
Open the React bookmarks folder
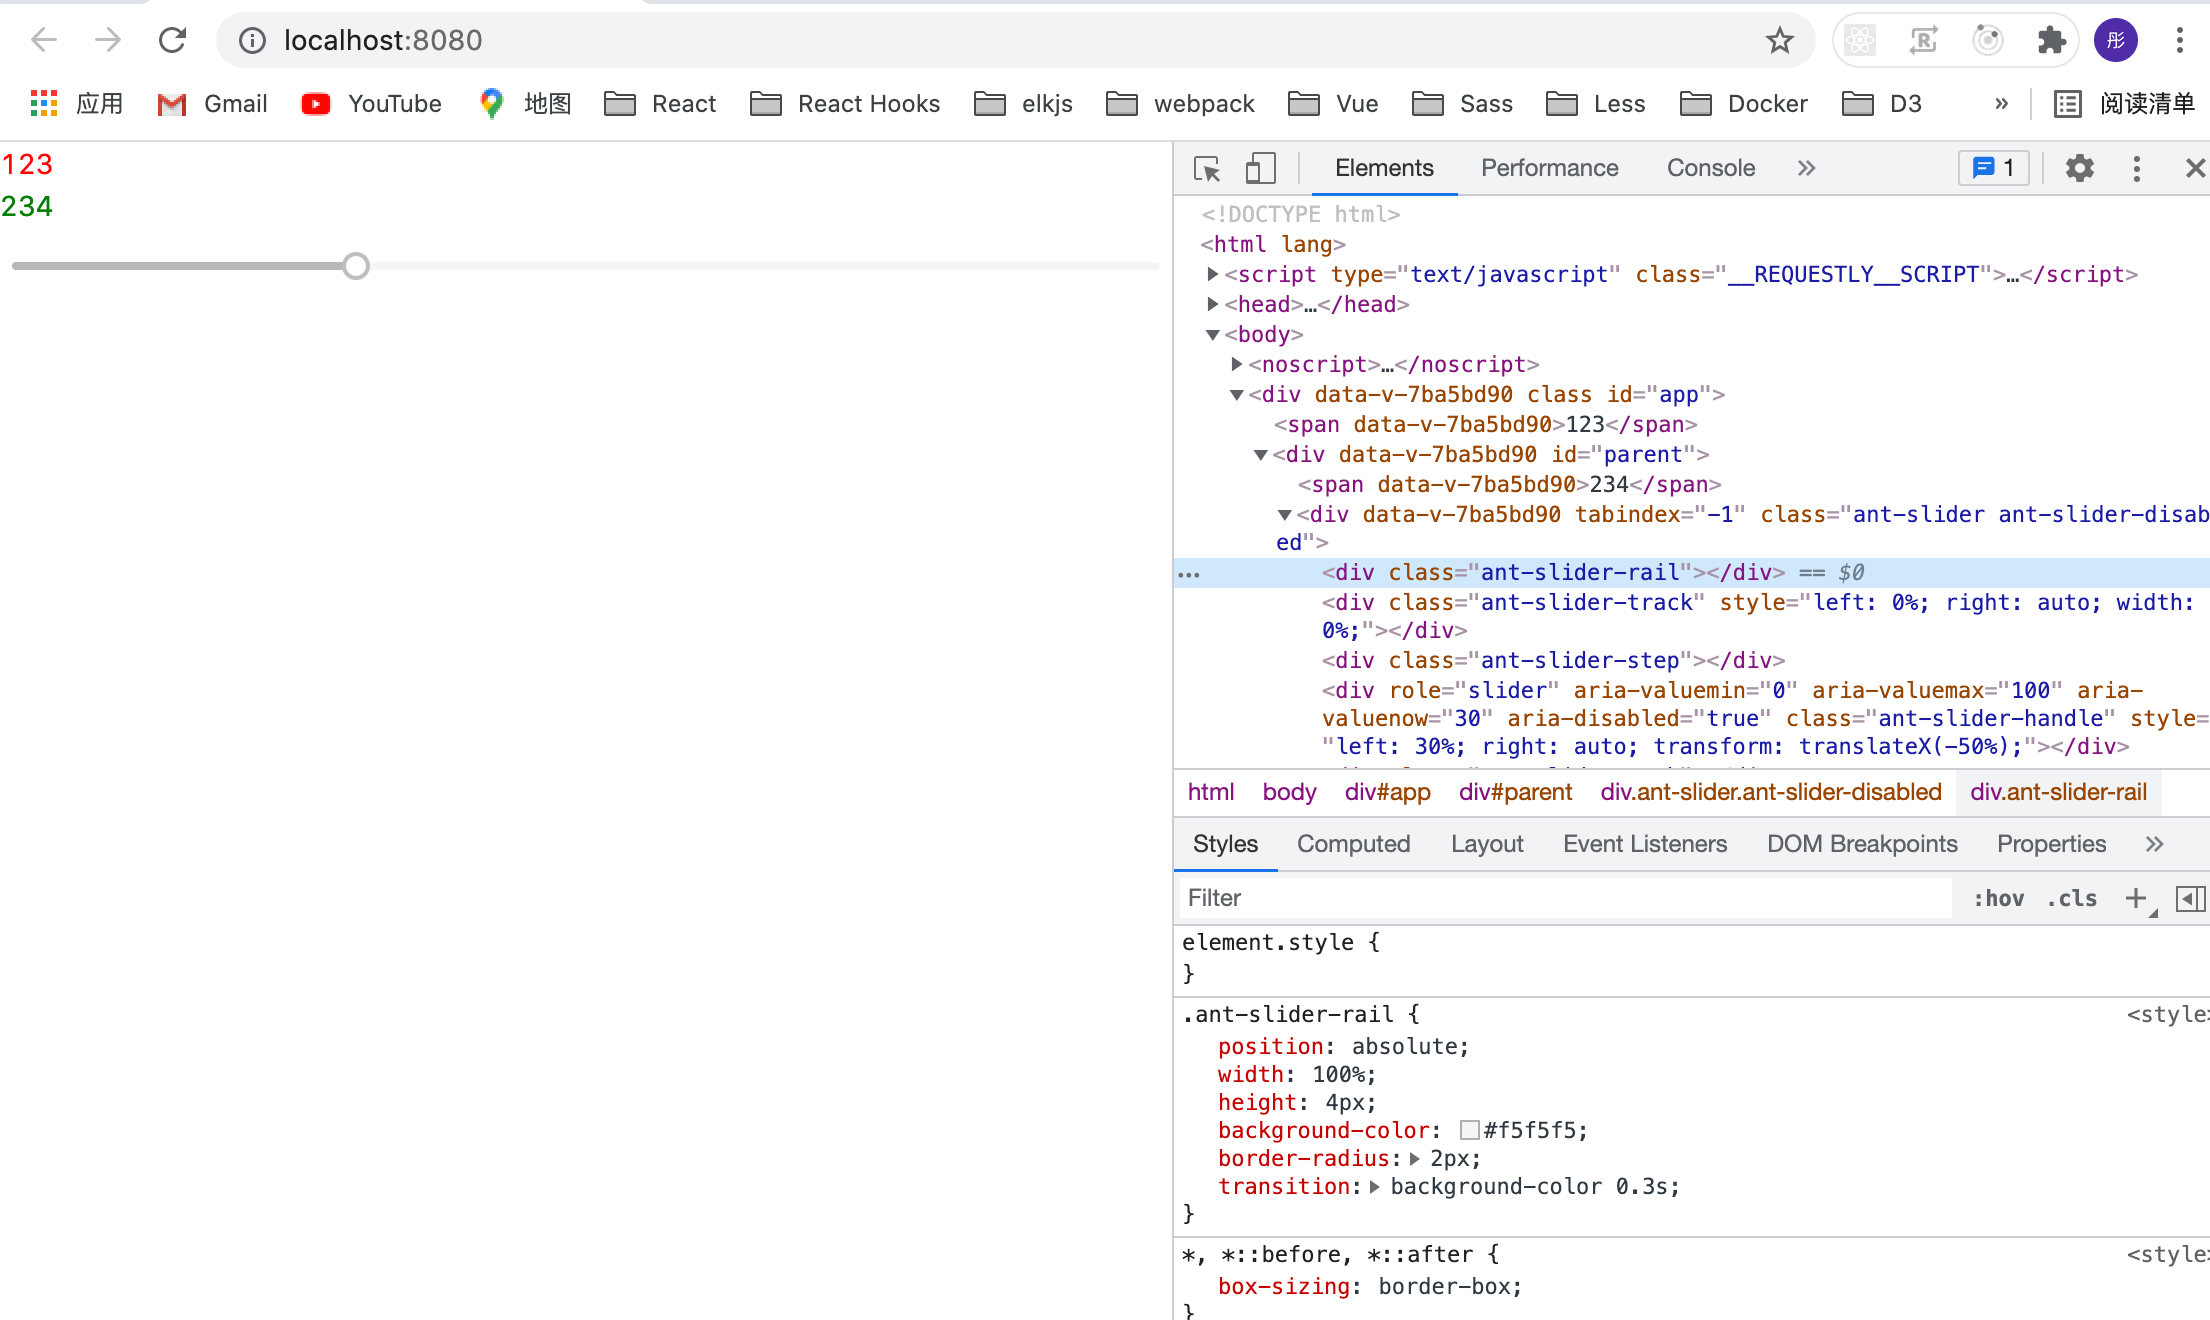pos(660,103)
